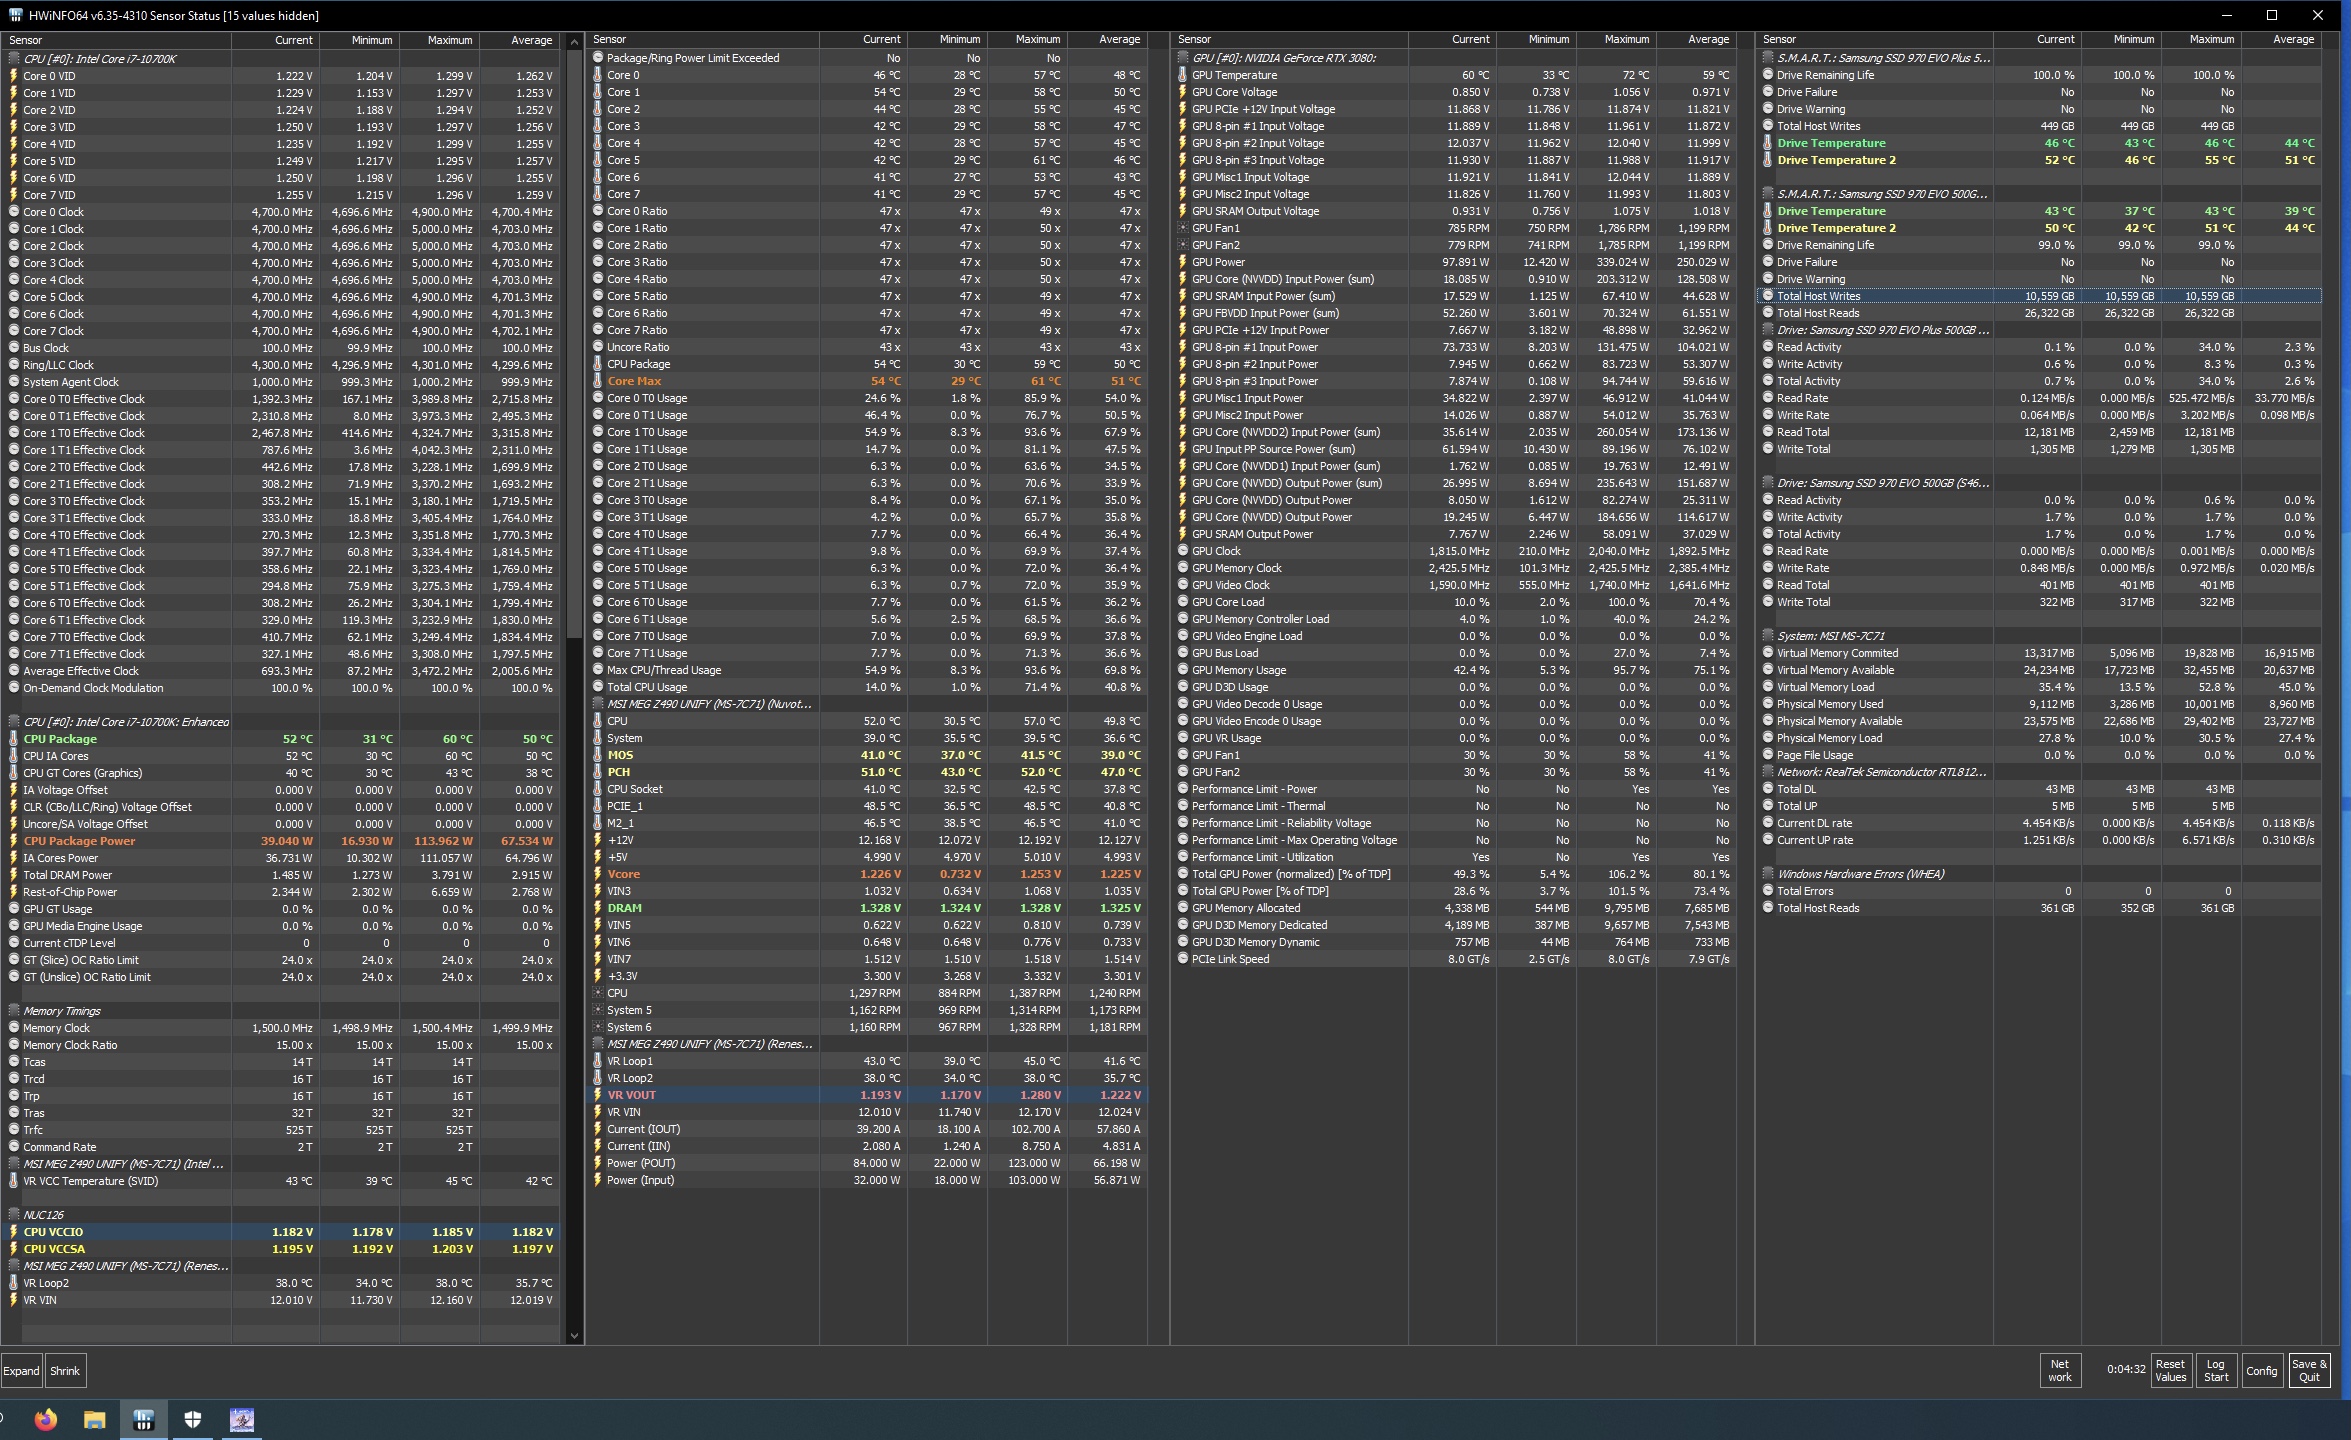Open the Config settings button
The width and height of the screenshot is (2351, 1440).
coord(2261,1371)
